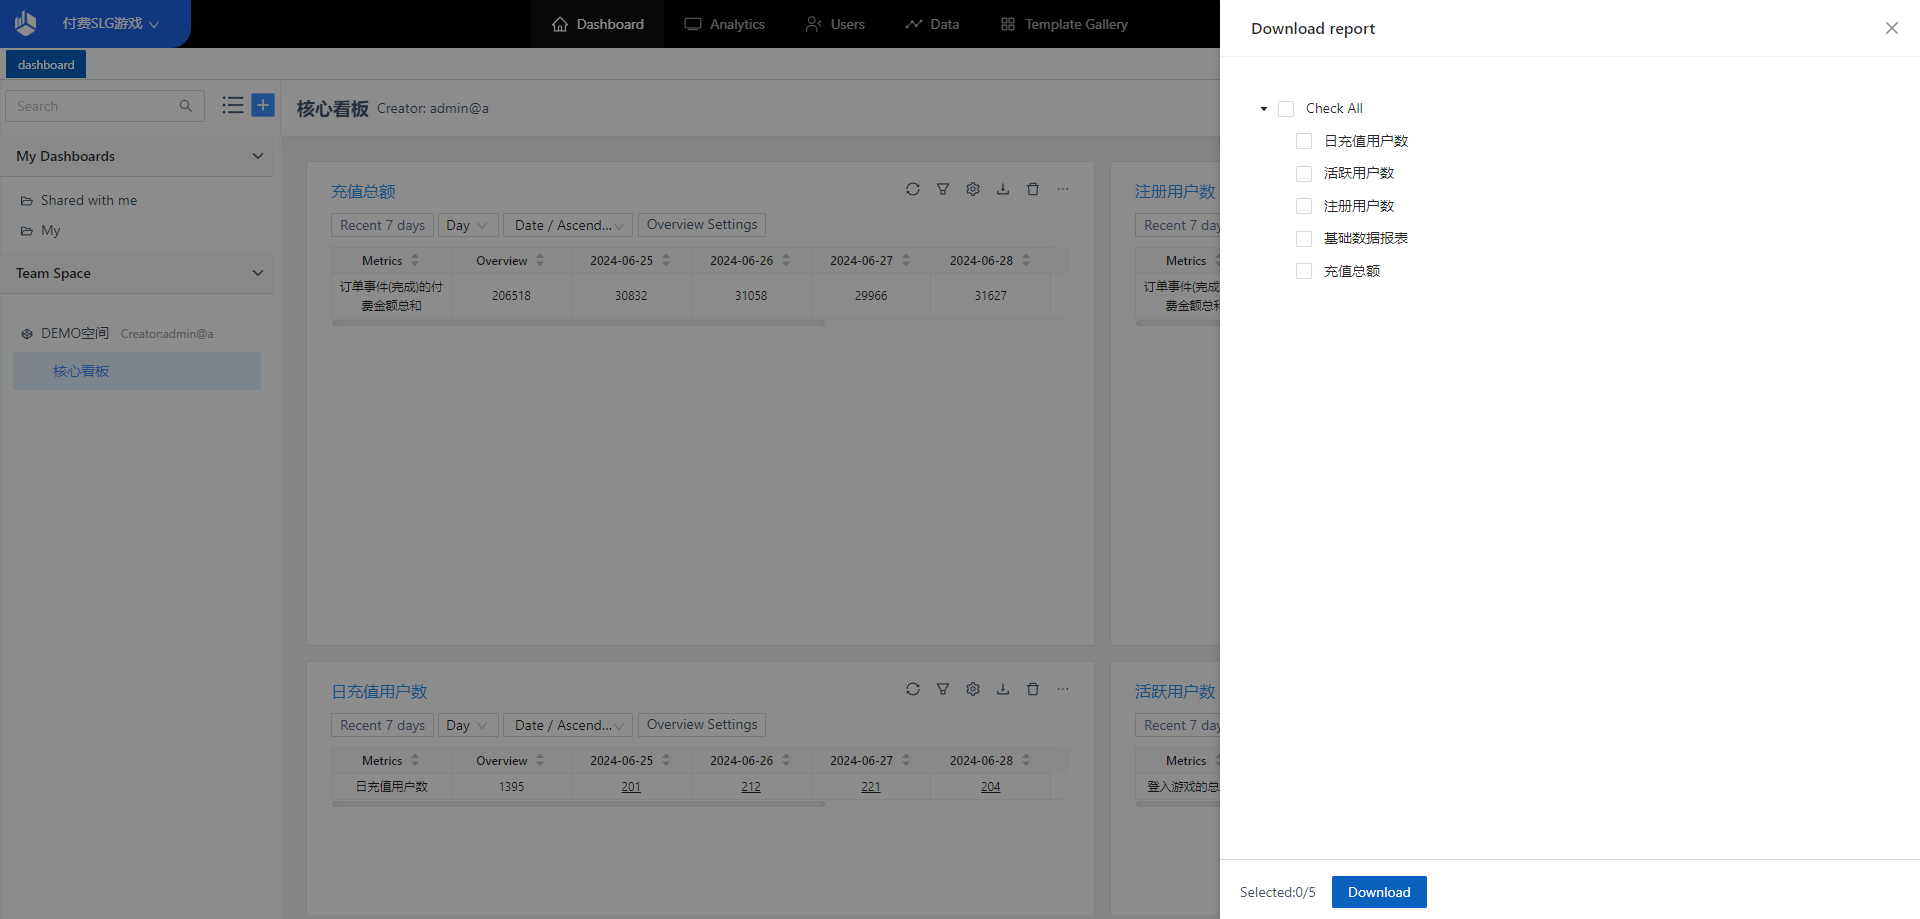Open Day dropdown in 充值总额 card
Image resolution: width=1920 pixels, height=919 pixels.
pyautogui.click(x=467, y=225)
